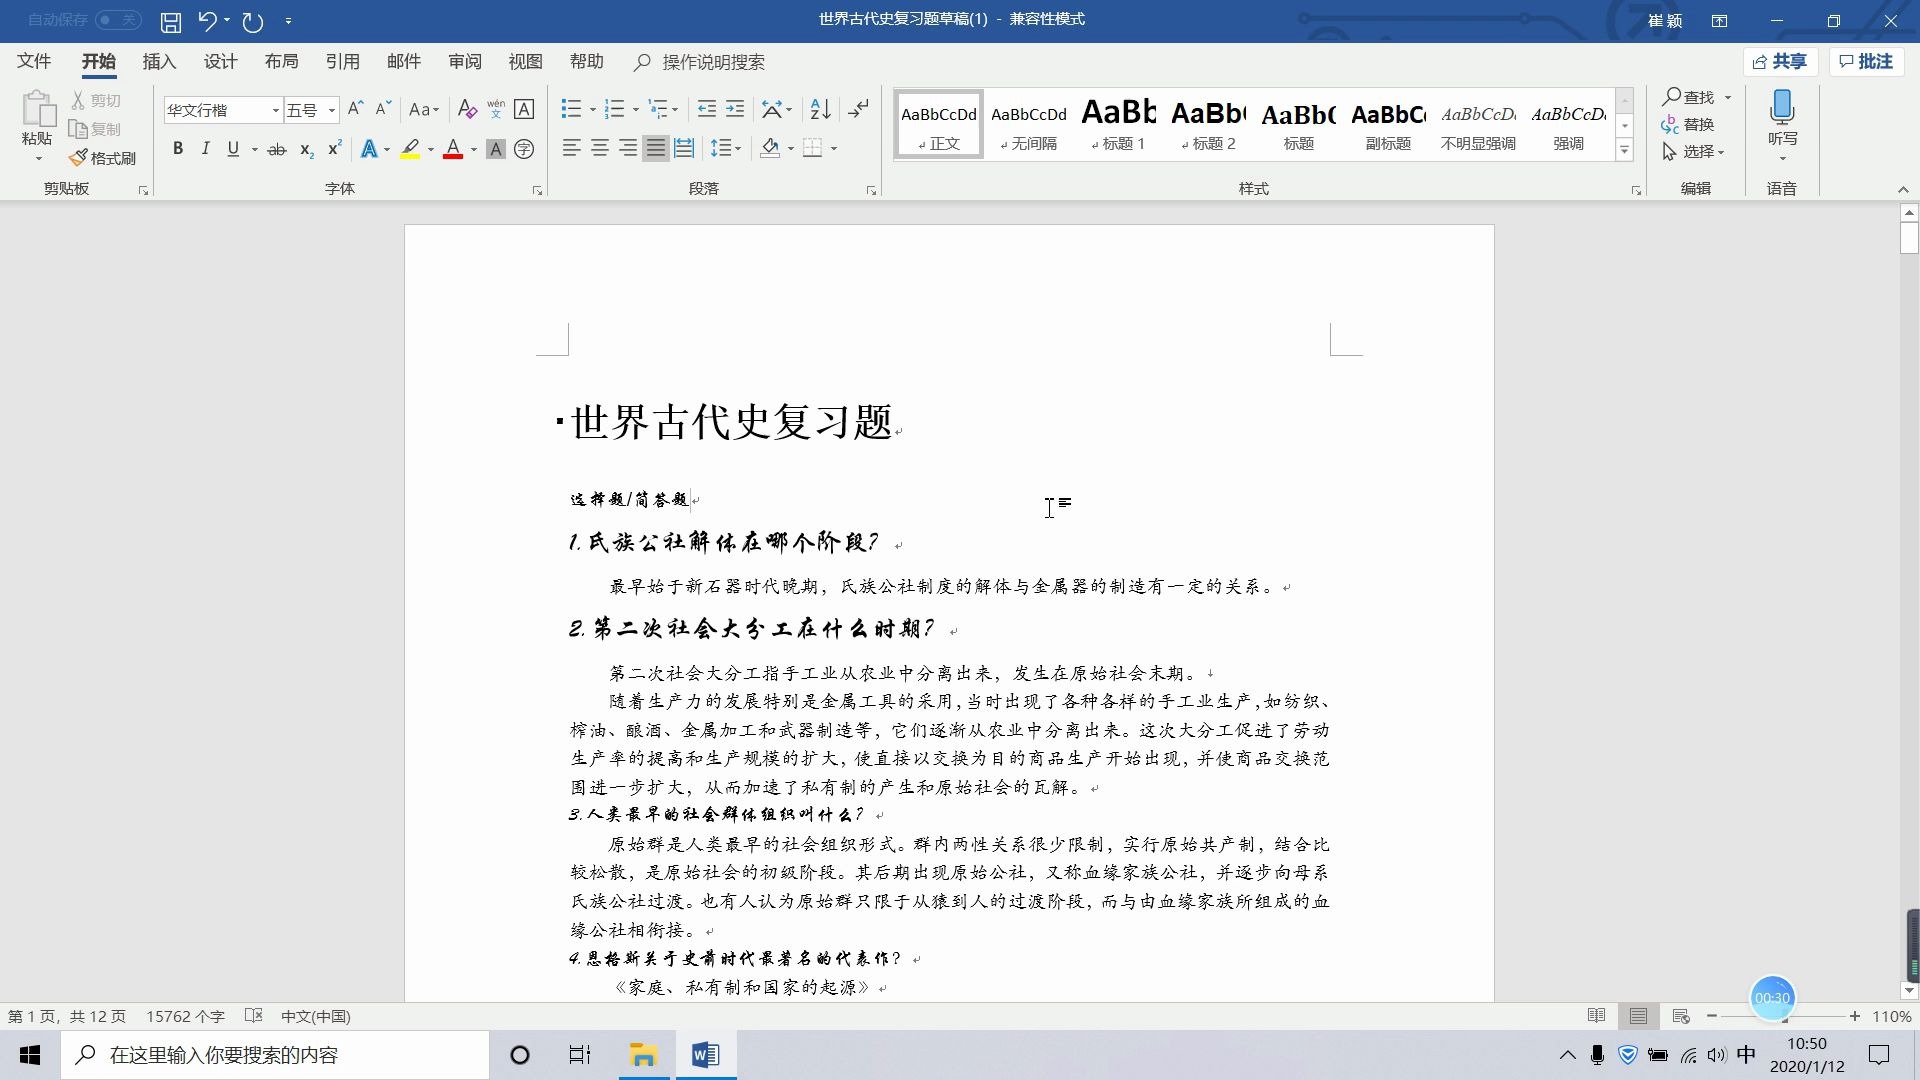Insert an enclosed character
1920x1080 pixels.
(x=524, y=149)
